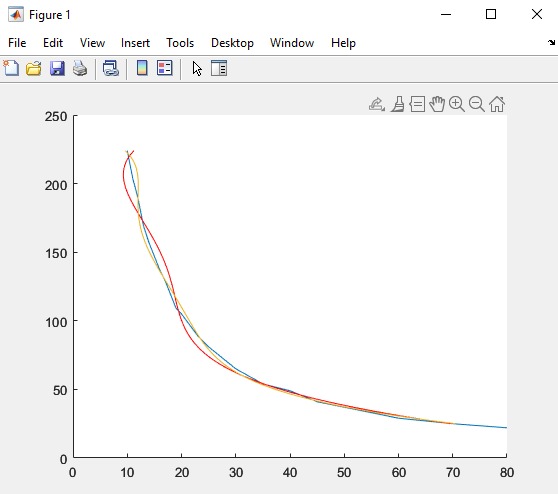Open the Tools menu
The image size is (558, 494).
180,43
